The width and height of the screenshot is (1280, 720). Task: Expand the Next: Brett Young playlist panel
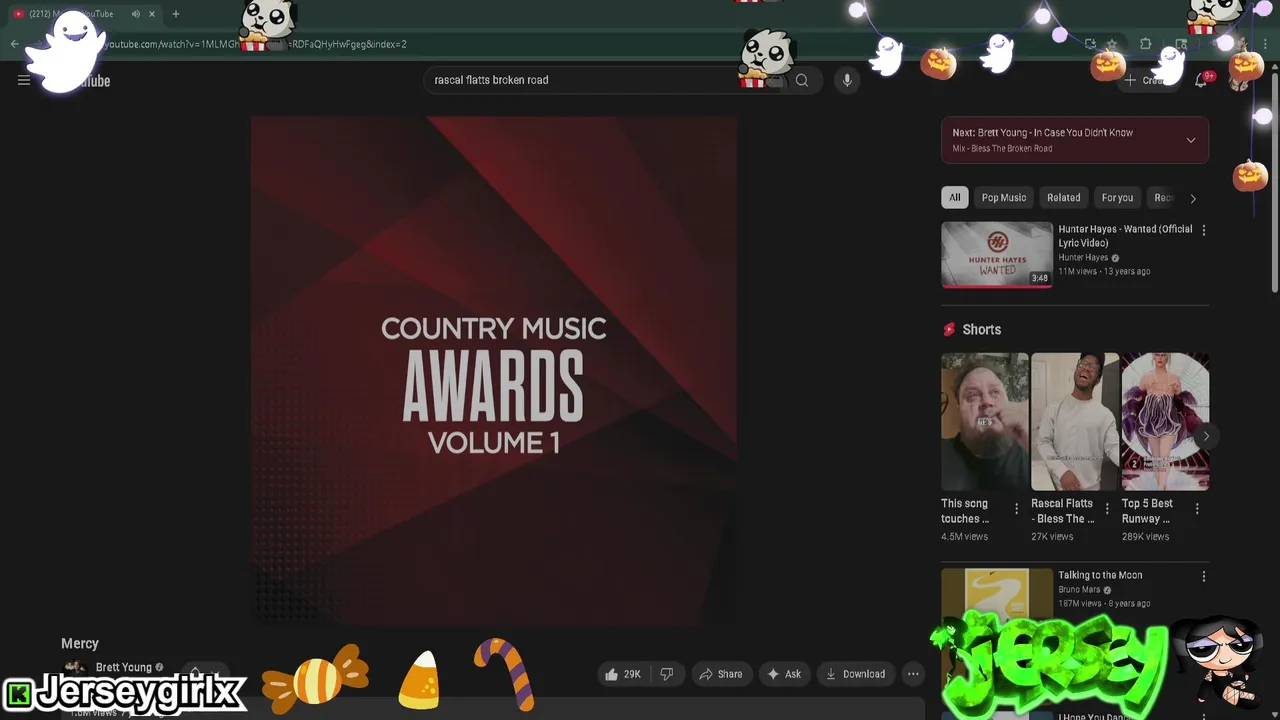1191,140
